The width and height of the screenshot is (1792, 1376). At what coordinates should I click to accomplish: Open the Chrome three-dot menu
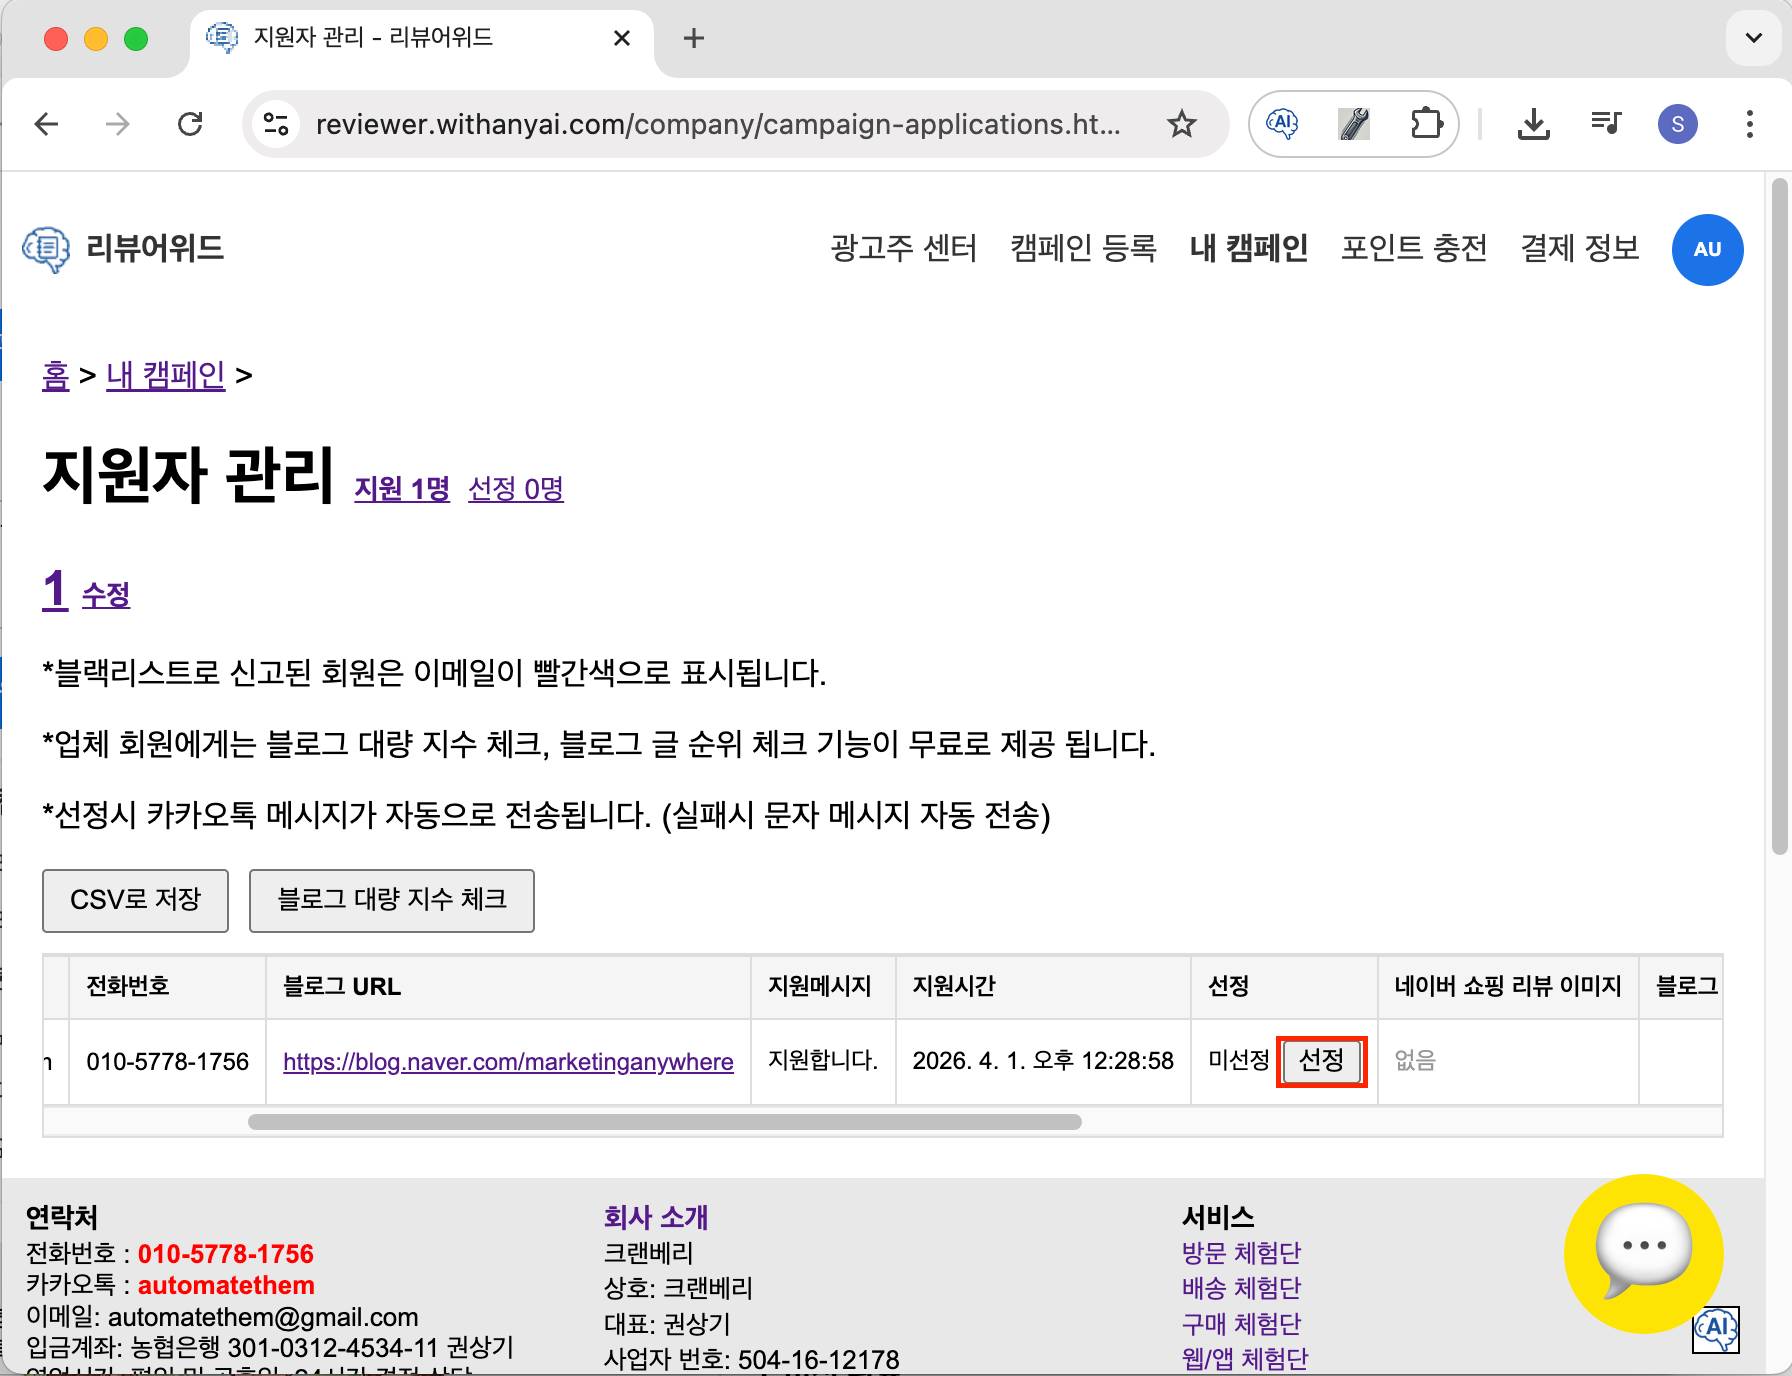click(1749, 124)
